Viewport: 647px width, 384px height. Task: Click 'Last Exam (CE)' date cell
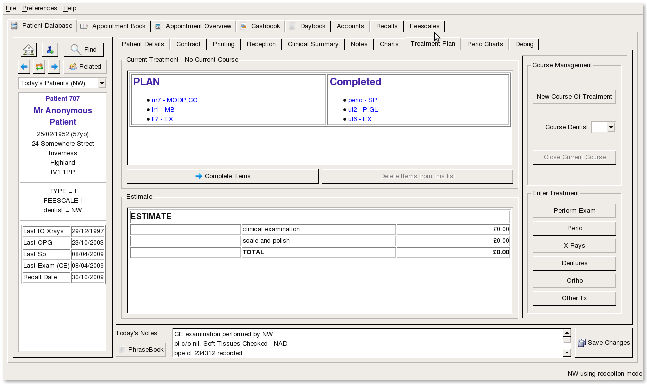click(x=88, y=266)
